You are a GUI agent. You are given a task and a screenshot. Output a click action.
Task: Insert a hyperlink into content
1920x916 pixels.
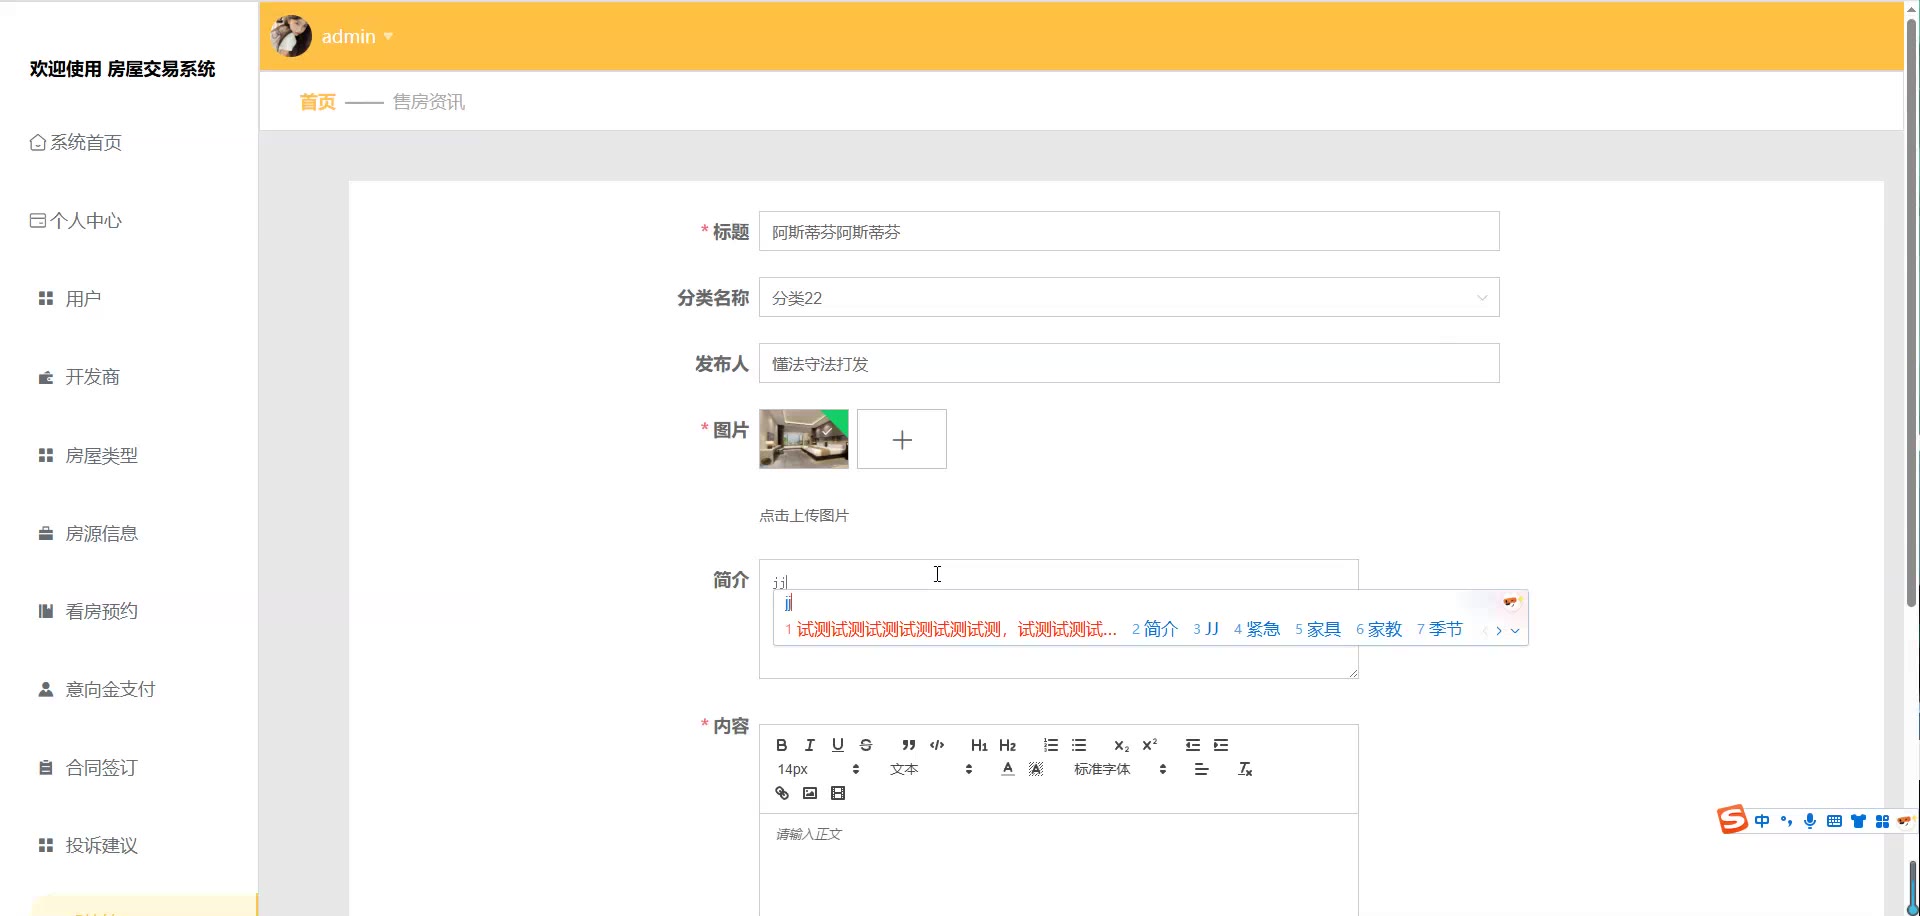tap(782, 793)
